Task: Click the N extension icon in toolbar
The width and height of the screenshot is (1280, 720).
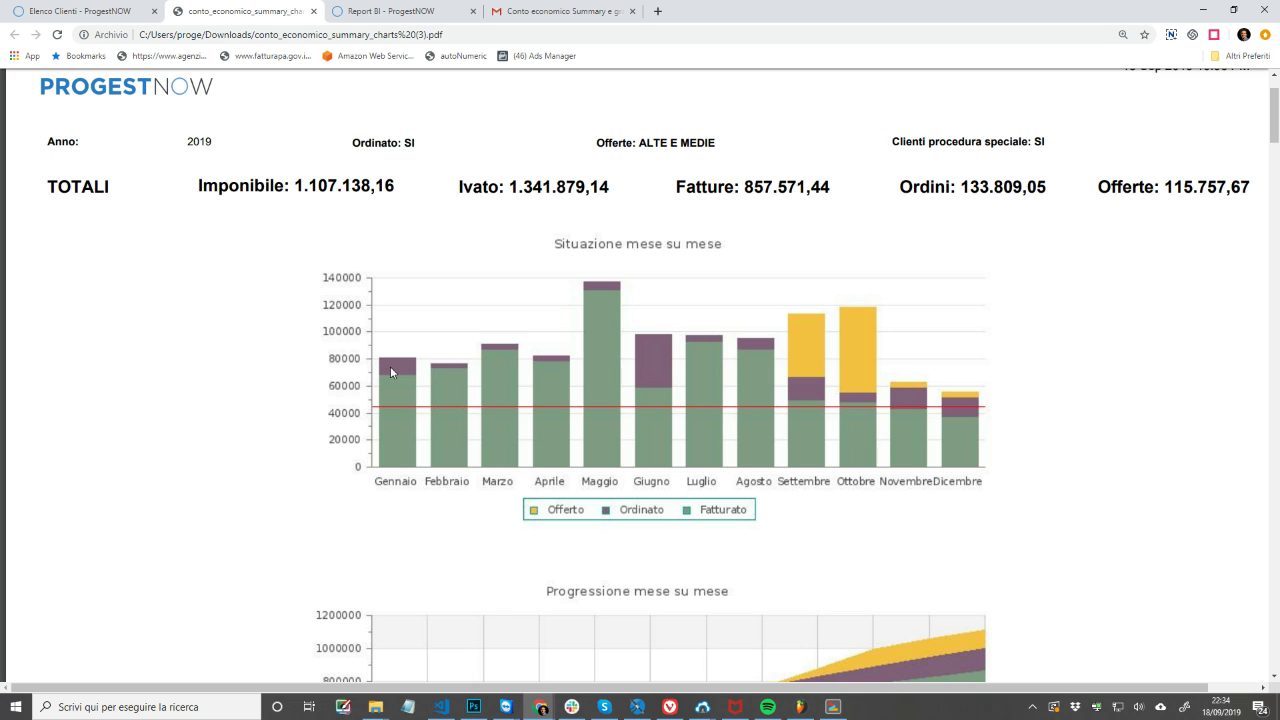Action: [1171, 34]
